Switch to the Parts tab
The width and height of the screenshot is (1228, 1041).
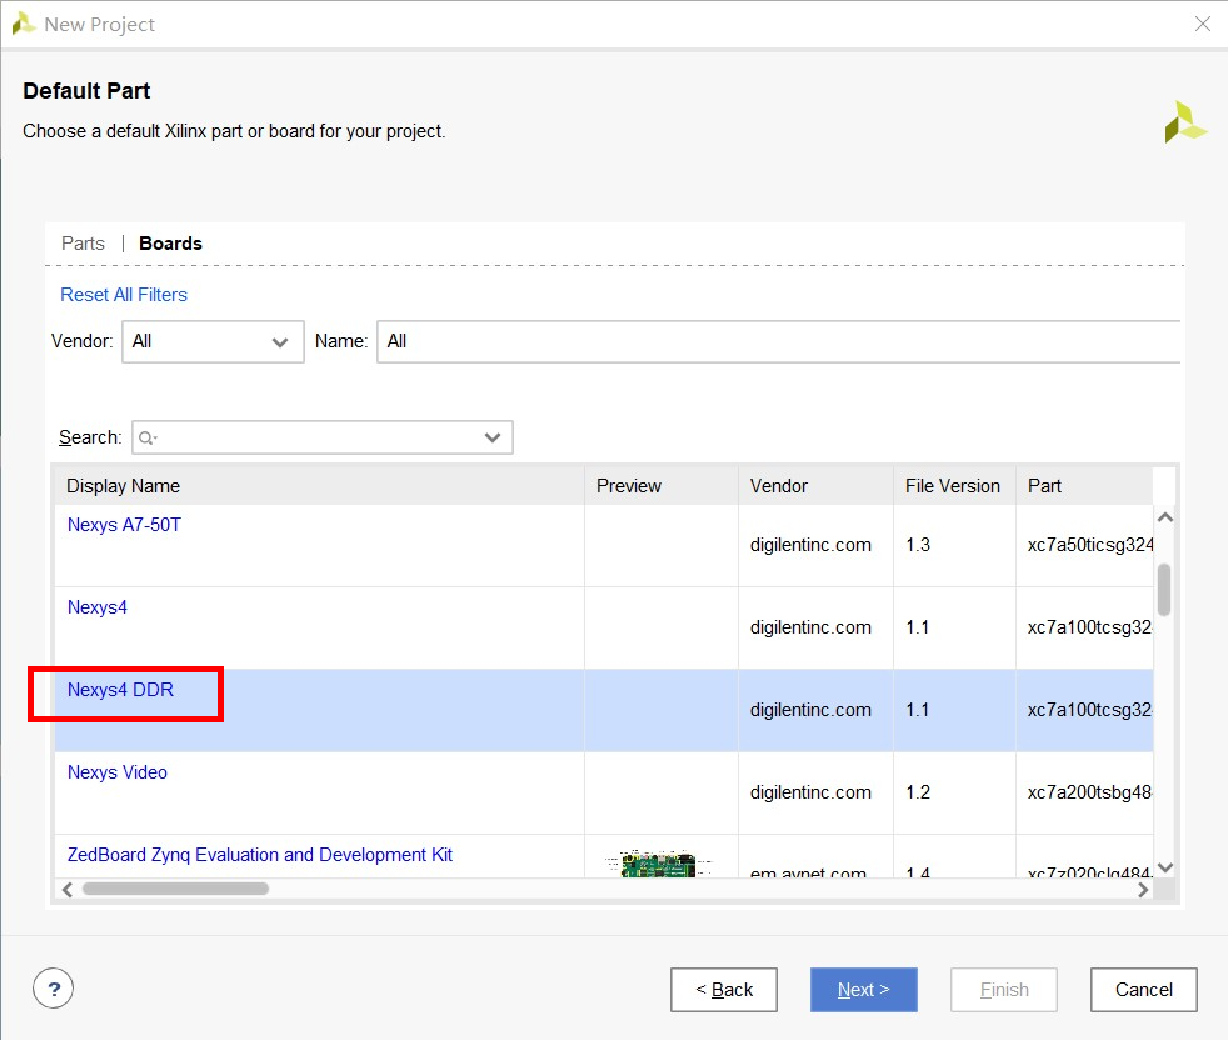pyautogui.click(x=83, y=243)
